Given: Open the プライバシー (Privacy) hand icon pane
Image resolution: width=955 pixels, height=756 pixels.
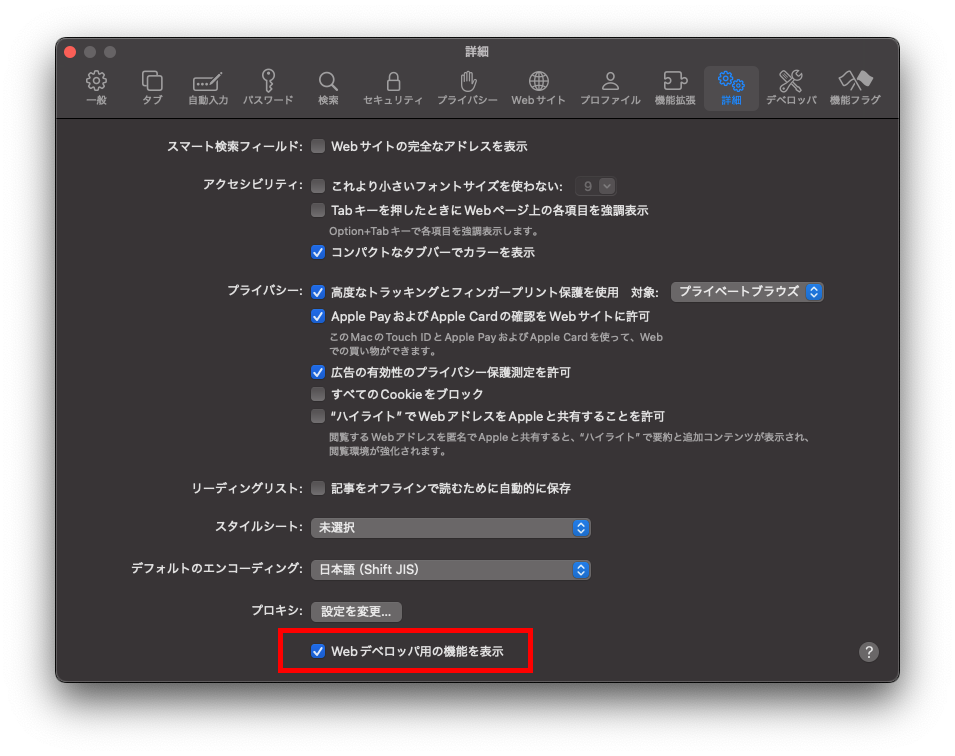Looking at the screenshot, I should 467,88.
